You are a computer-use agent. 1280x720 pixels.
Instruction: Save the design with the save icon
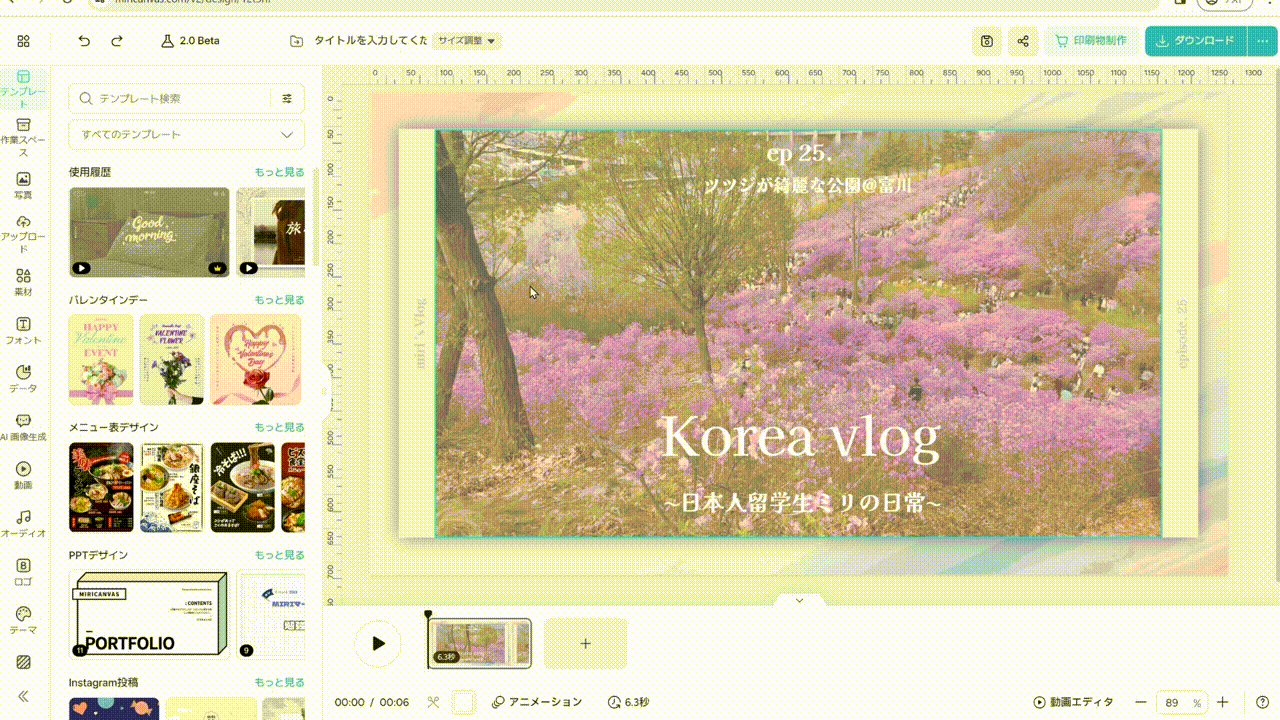pyautogui.click(x=987, y=41)
